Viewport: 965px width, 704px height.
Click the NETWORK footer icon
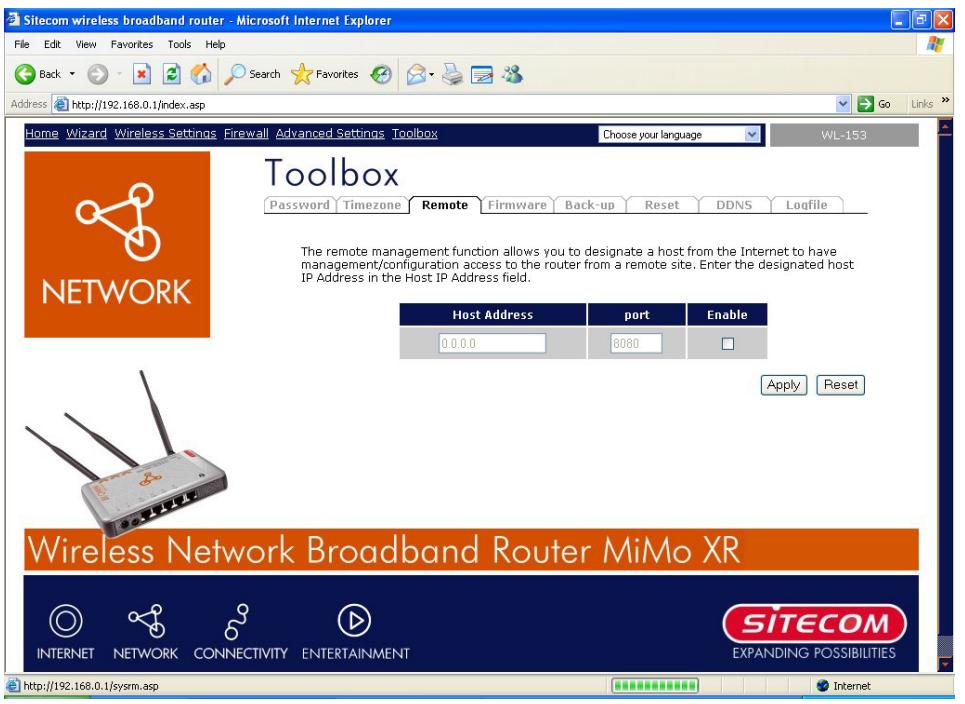146,620
